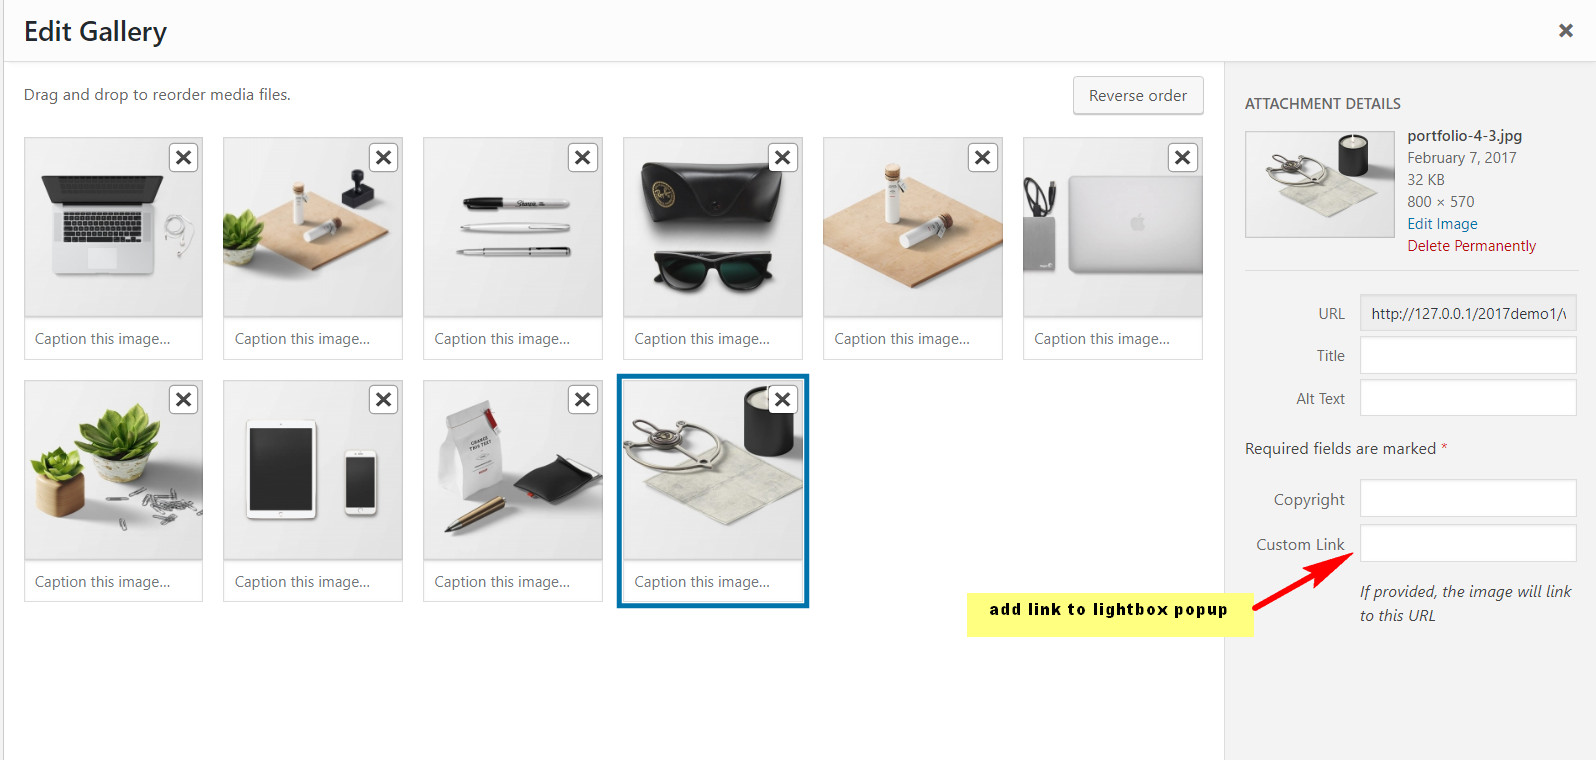Remove the sunglasses image from gallery

783,157
